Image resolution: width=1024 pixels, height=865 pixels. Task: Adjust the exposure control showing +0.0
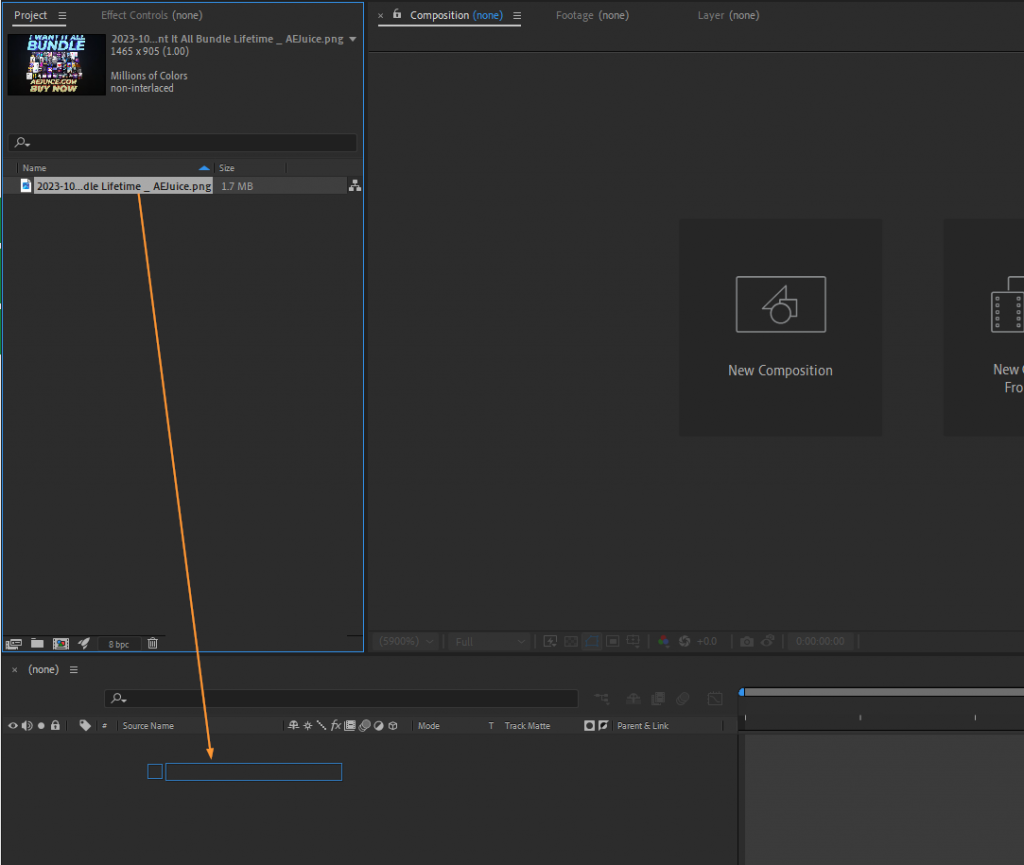click(x=706, y=641)
